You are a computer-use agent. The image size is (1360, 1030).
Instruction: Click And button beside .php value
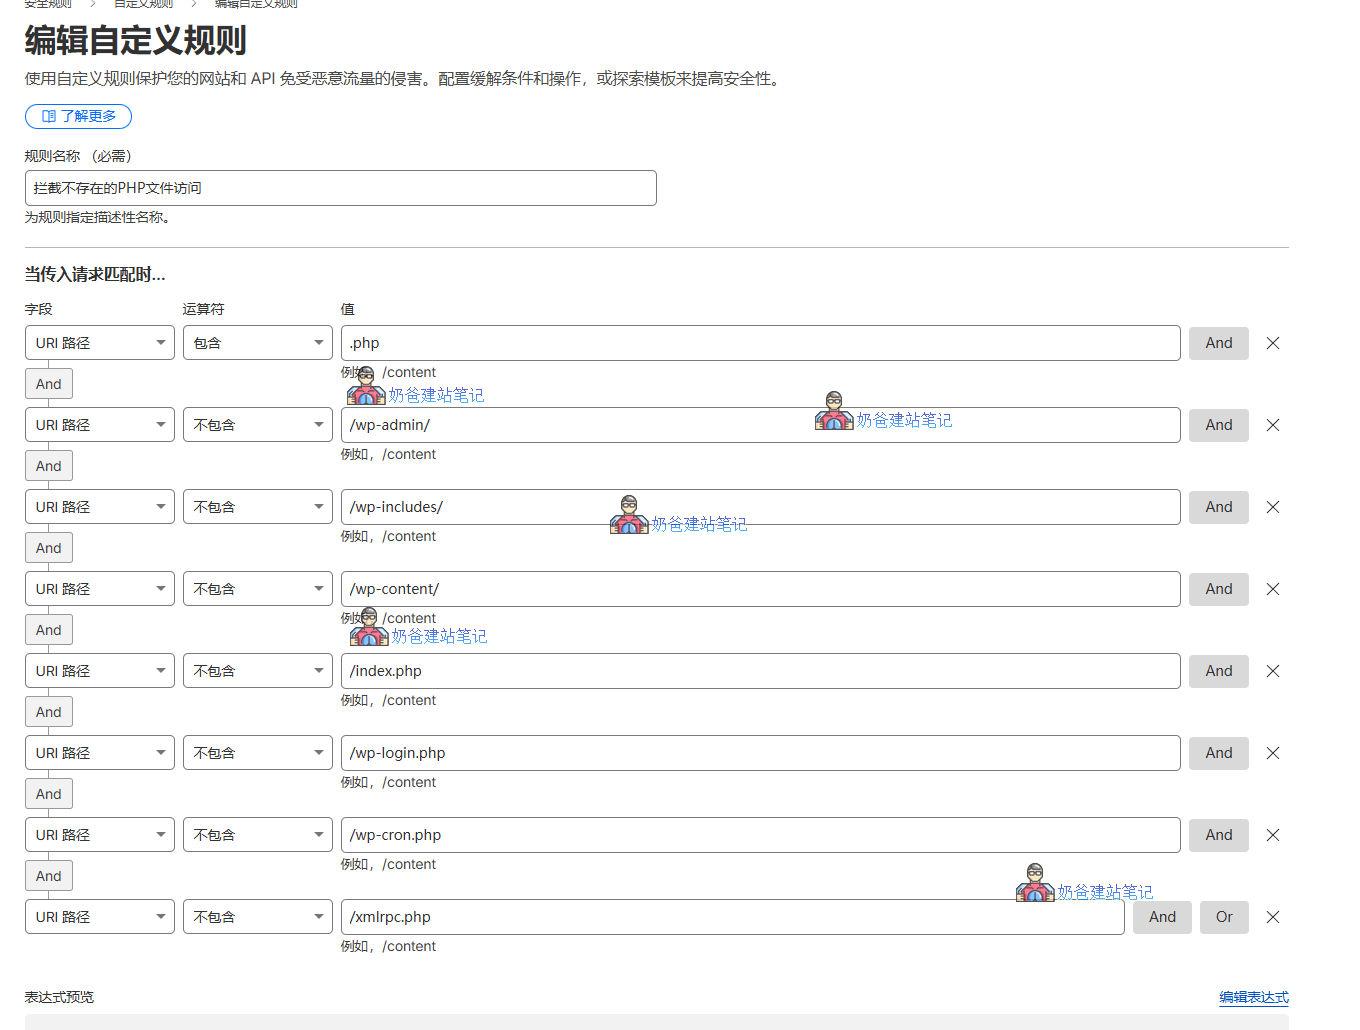point(1218,343)
